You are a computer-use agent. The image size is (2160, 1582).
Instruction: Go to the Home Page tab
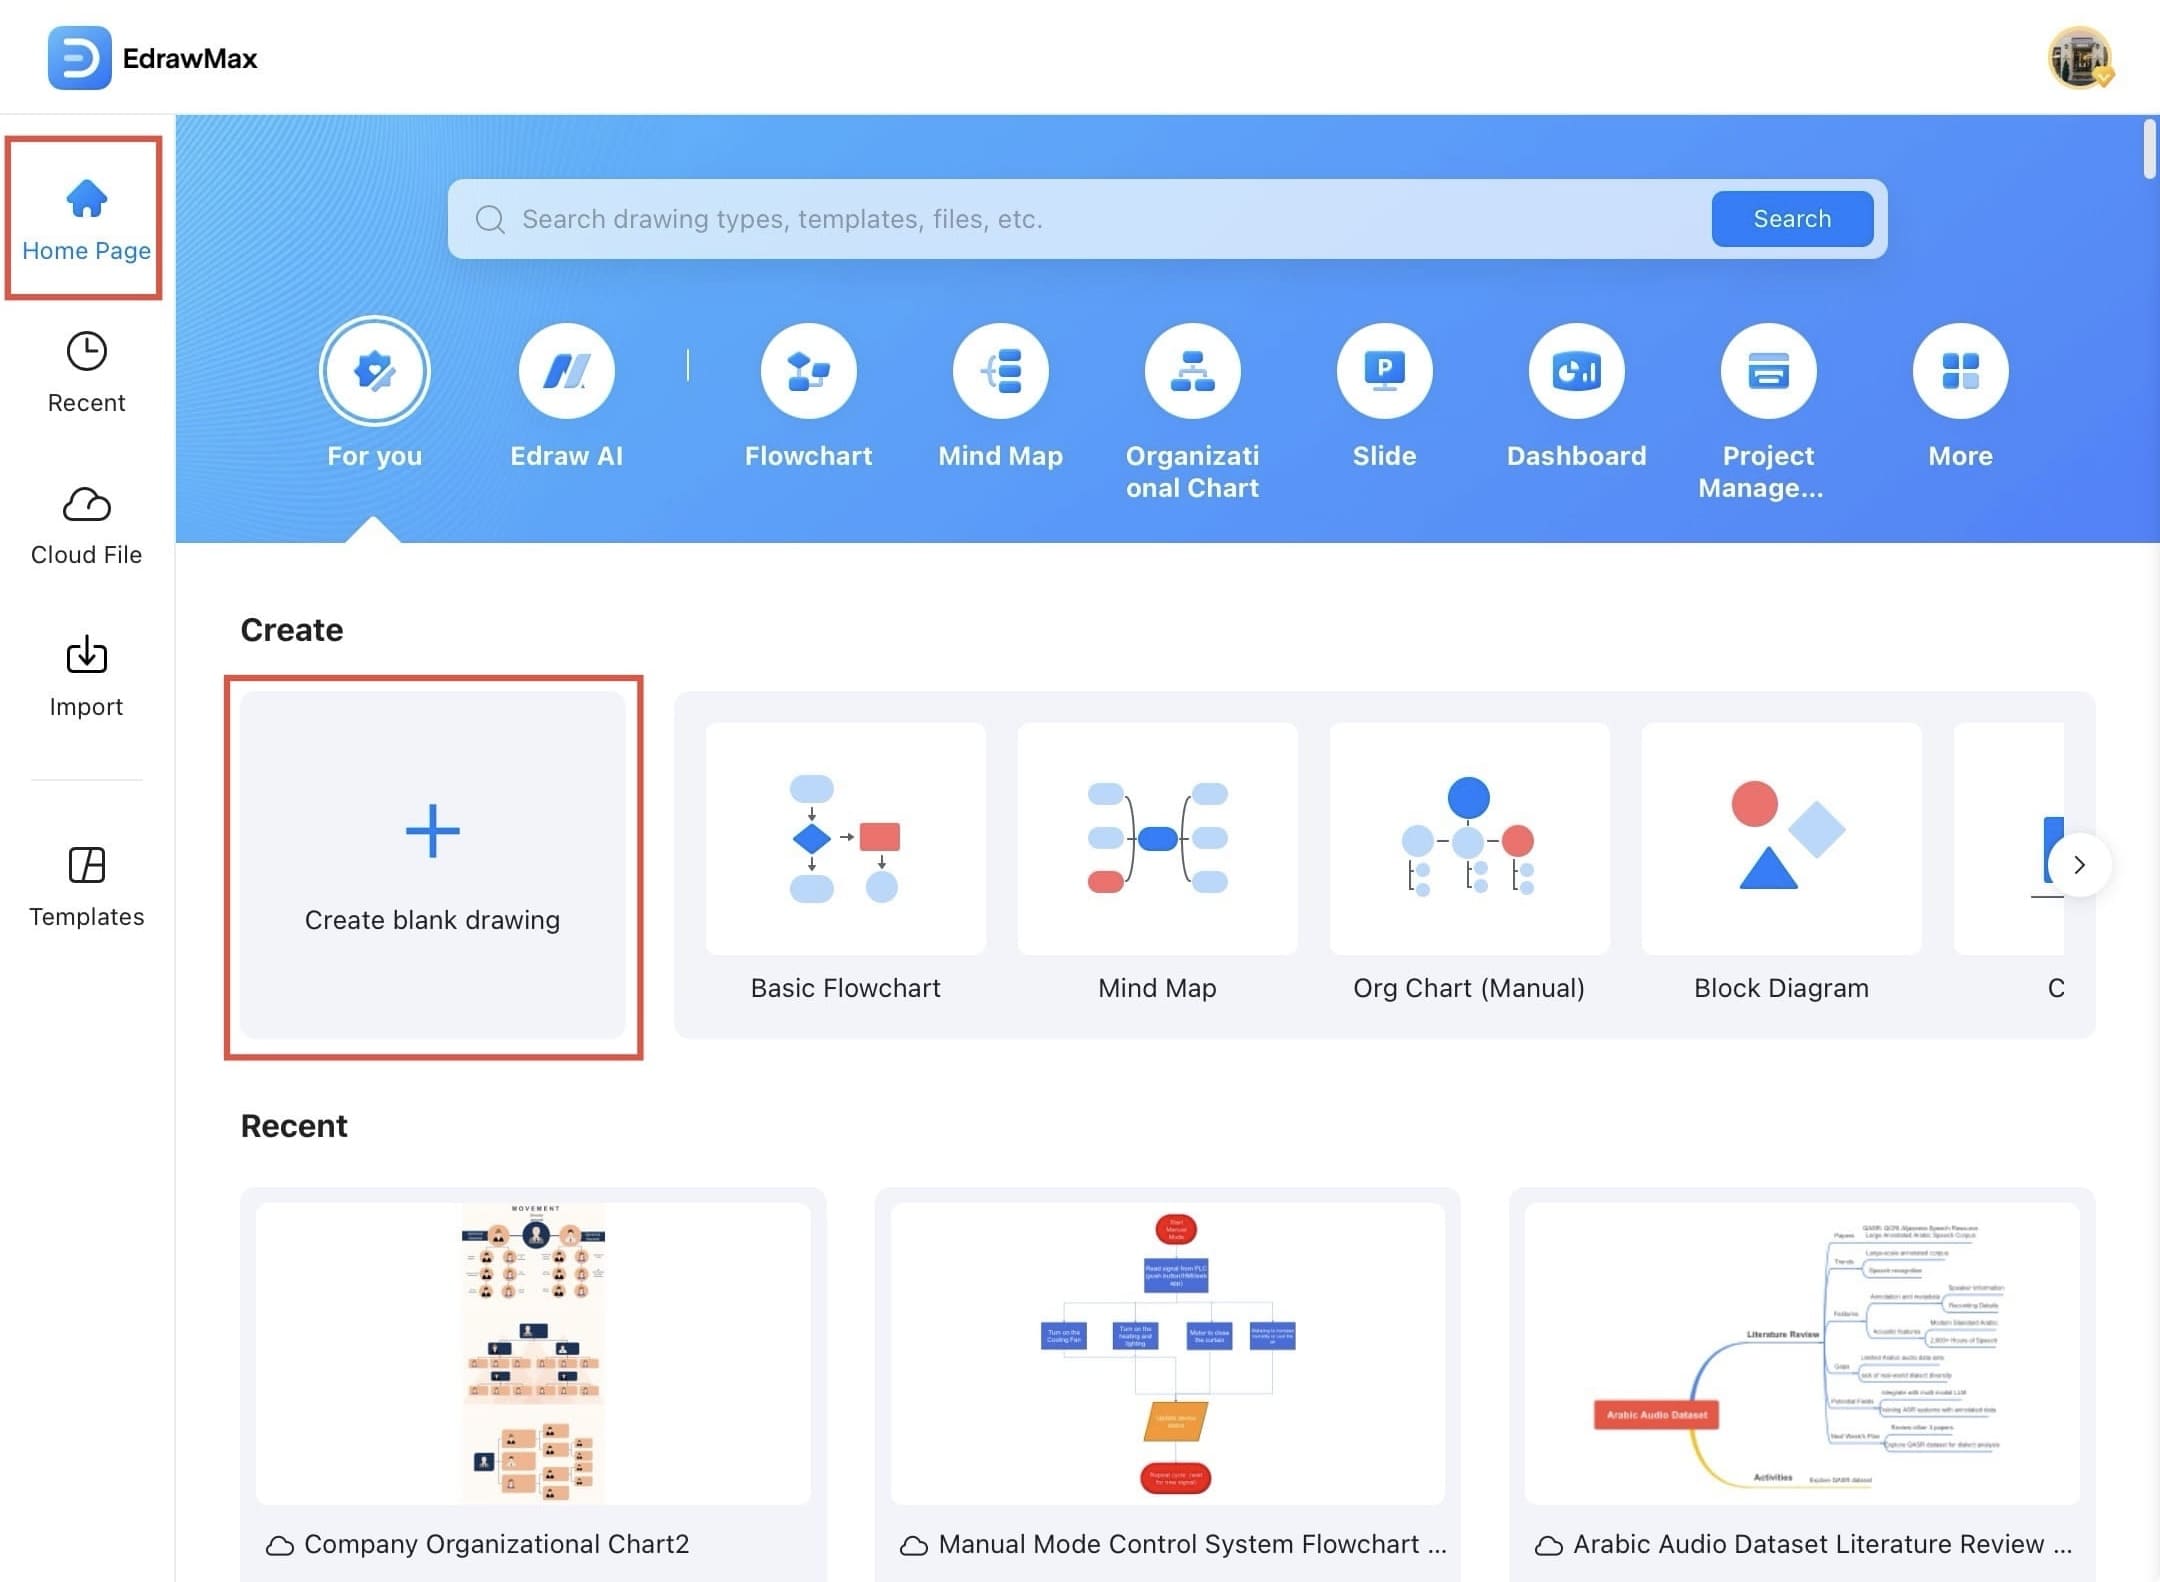coord(86,218)
